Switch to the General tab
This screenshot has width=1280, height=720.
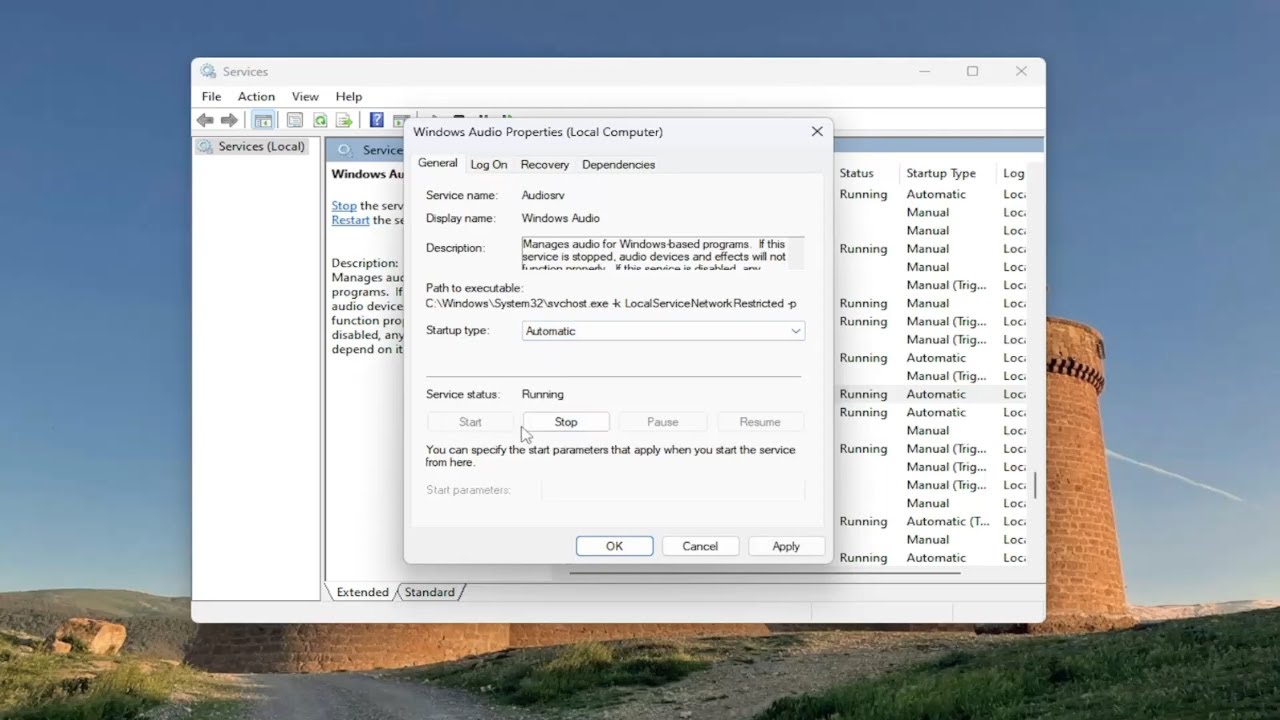pos(437,163)
